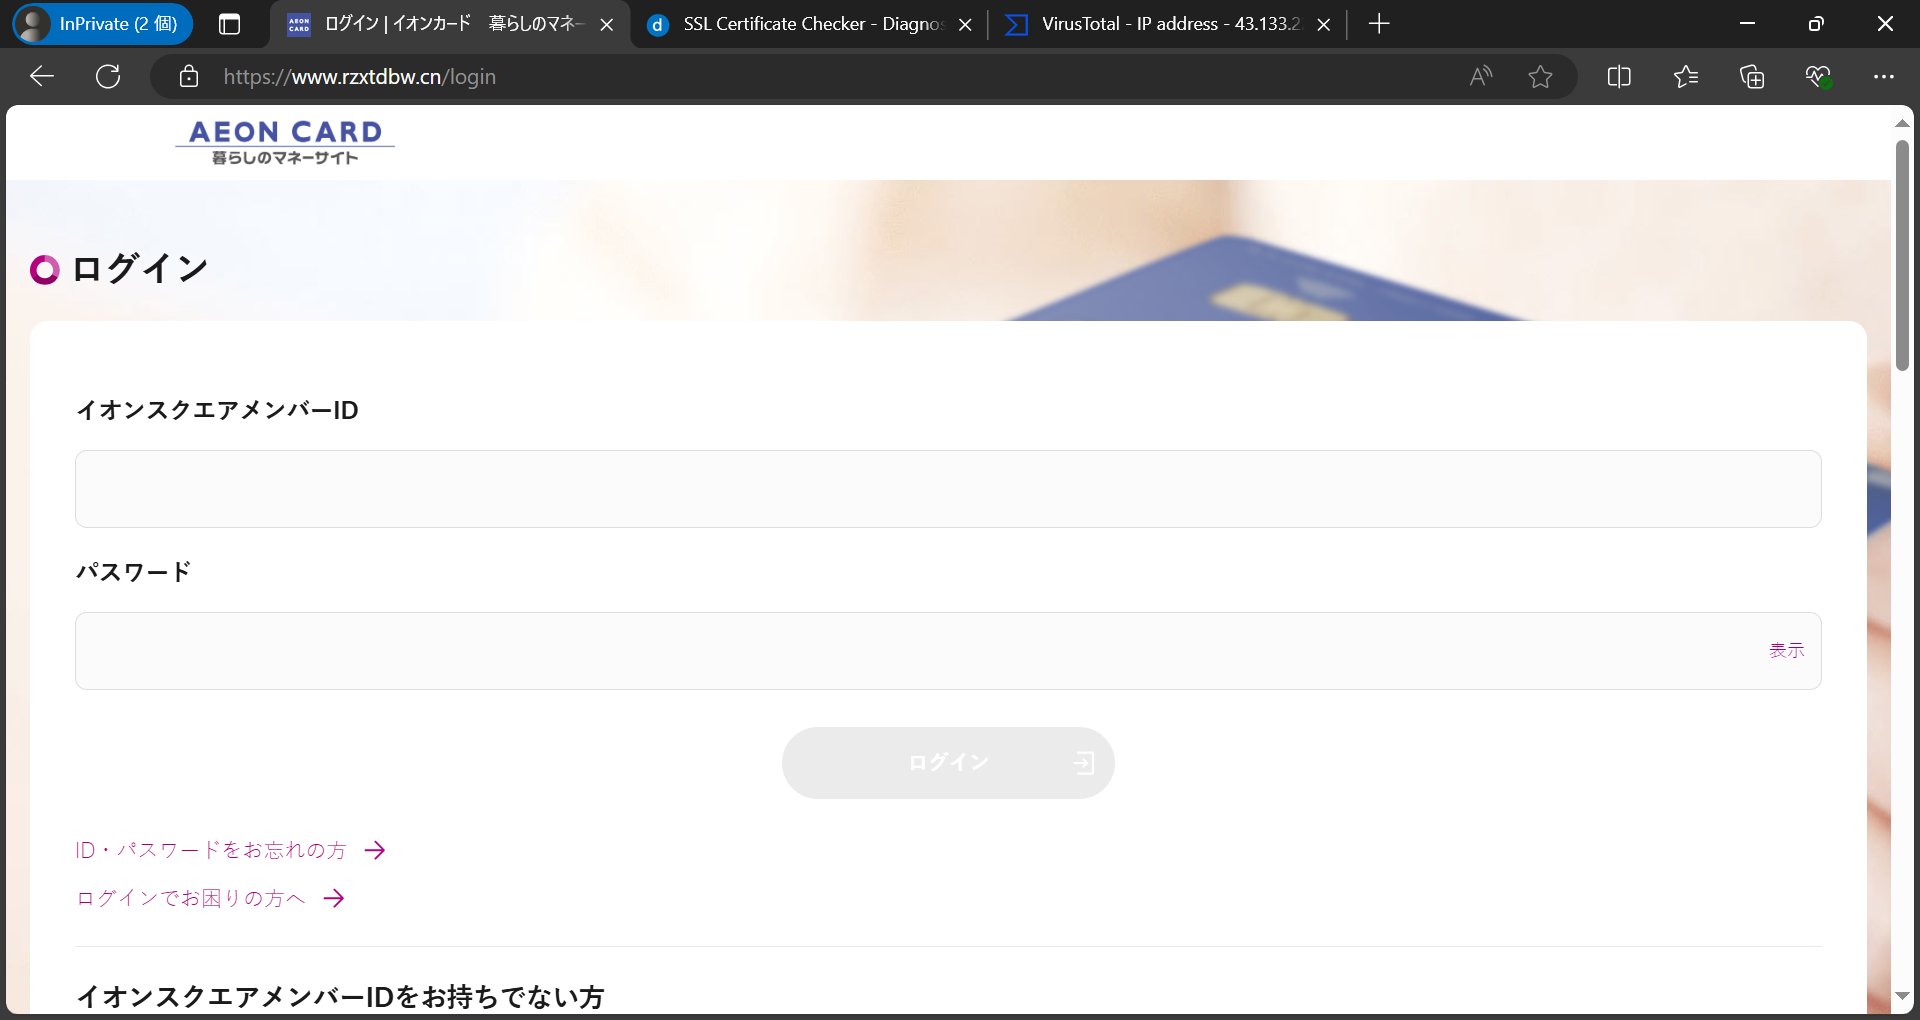Open a new tab with plus
The width and height of the screenshot is (1920, 1020).
coord(1379,24)
